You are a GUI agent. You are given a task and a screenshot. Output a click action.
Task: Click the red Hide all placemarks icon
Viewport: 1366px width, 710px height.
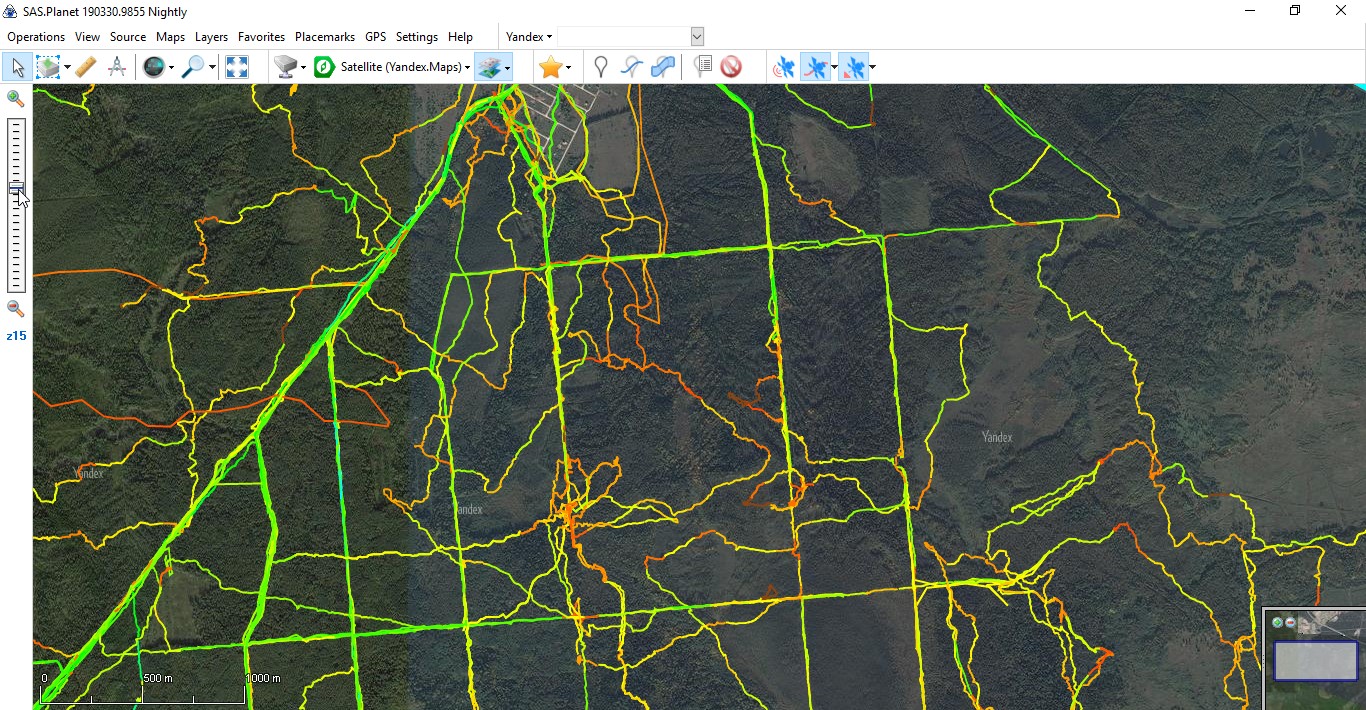pos(731,67)
